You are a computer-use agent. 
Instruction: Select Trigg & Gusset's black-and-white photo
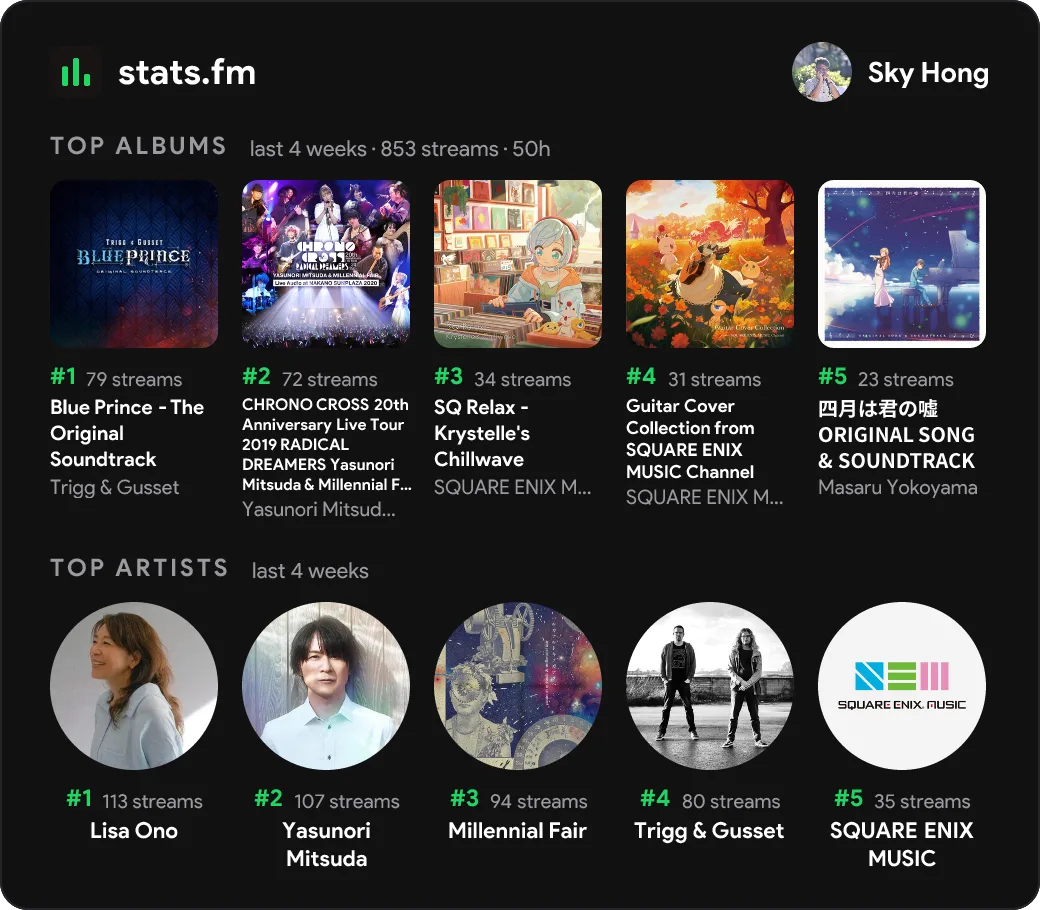point(710,686)
